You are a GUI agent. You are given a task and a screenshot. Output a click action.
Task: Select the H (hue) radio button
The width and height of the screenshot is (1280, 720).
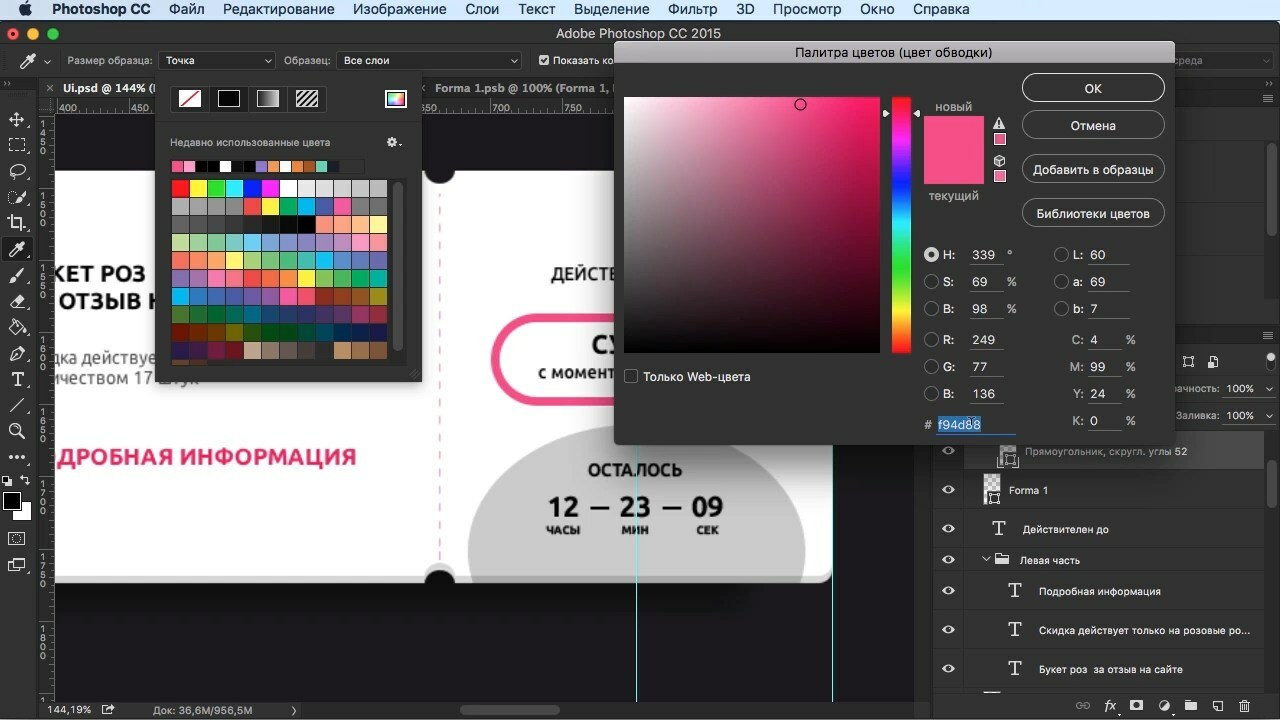click(x=932, y=255)
